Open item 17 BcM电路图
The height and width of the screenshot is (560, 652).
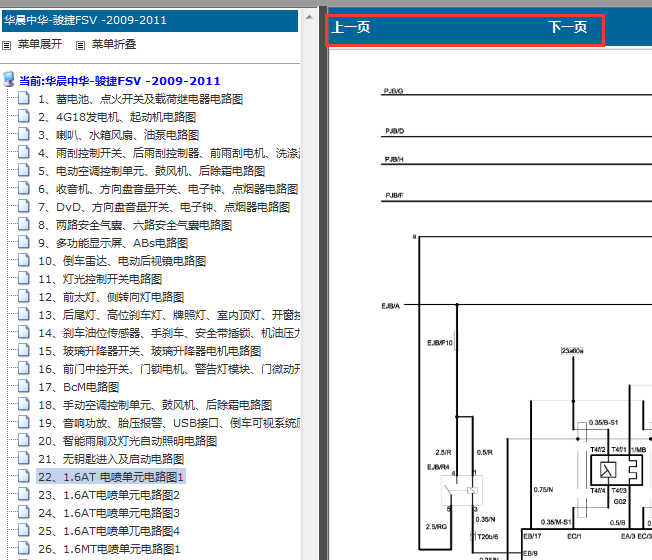click(79, 387)
